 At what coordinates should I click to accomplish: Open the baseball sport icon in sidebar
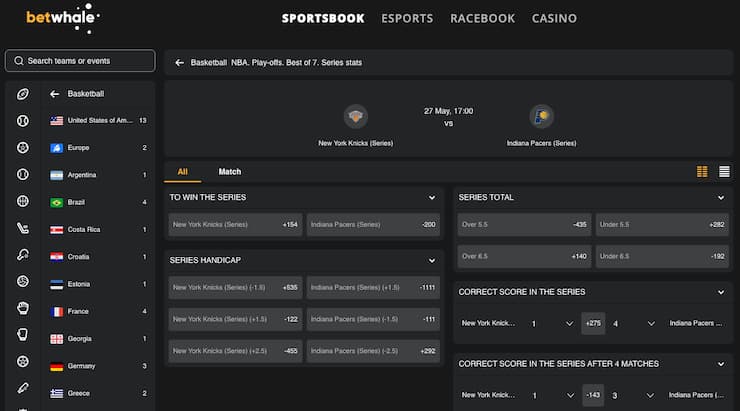tap(23, 120)
